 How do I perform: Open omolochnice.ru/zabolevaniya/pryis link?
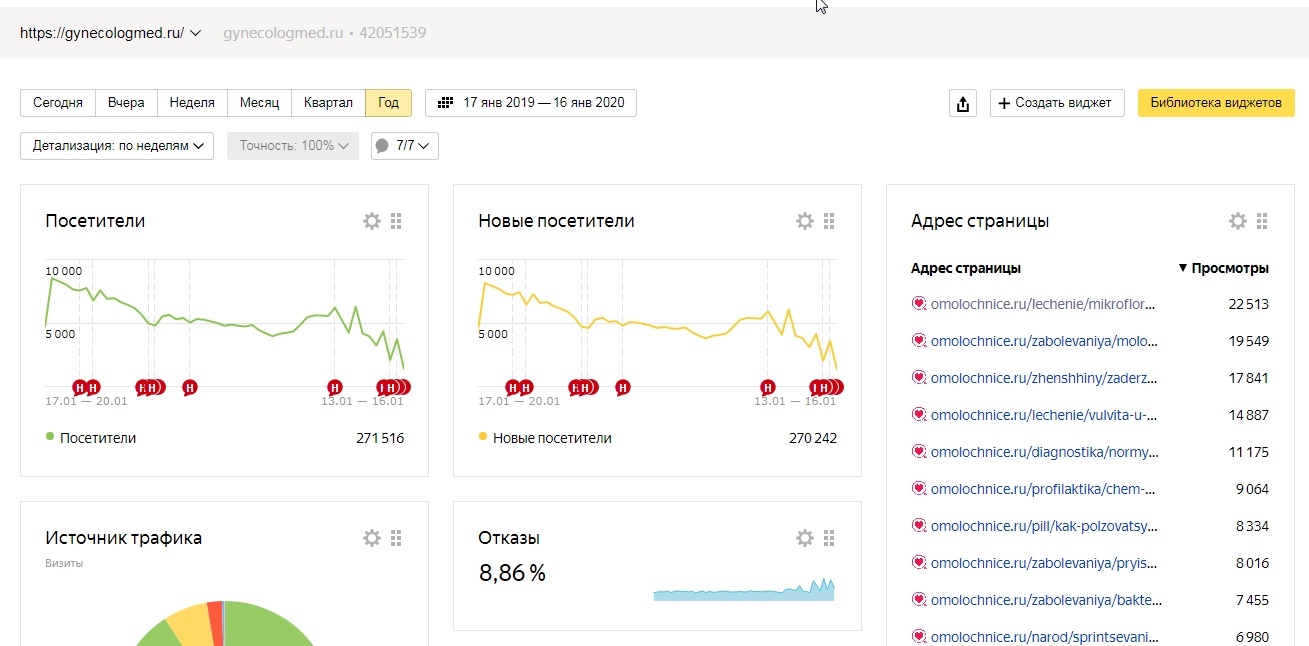pos(1045,563)
